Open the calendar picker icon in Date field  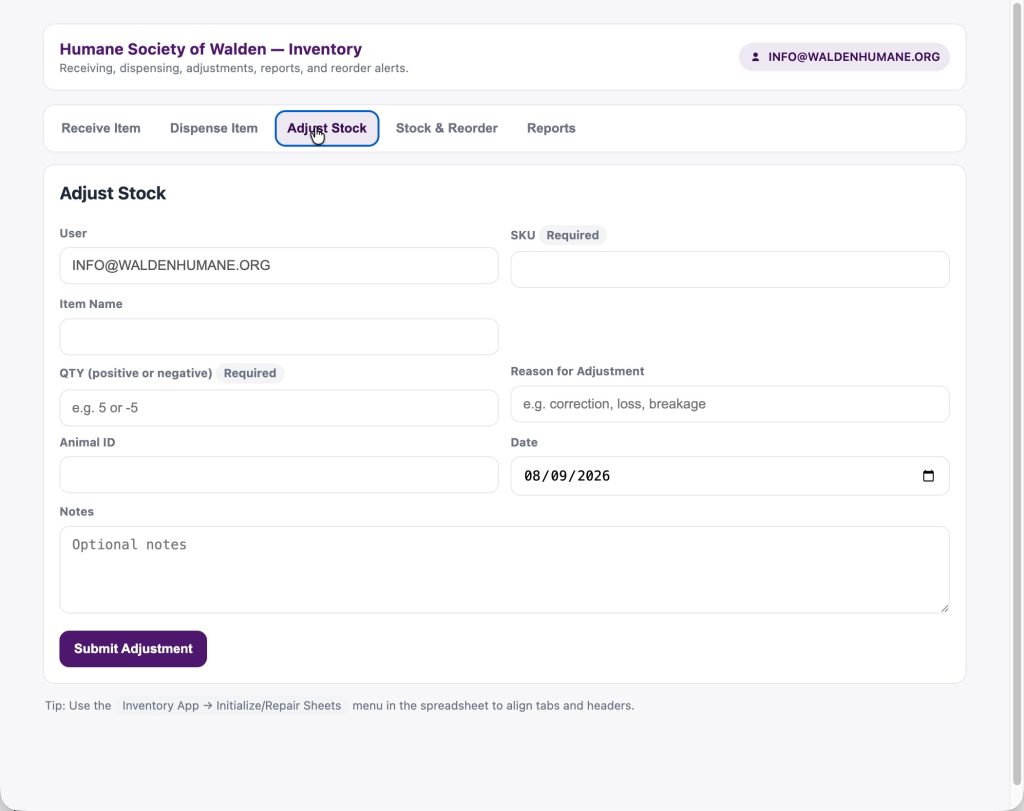[928, 475]
